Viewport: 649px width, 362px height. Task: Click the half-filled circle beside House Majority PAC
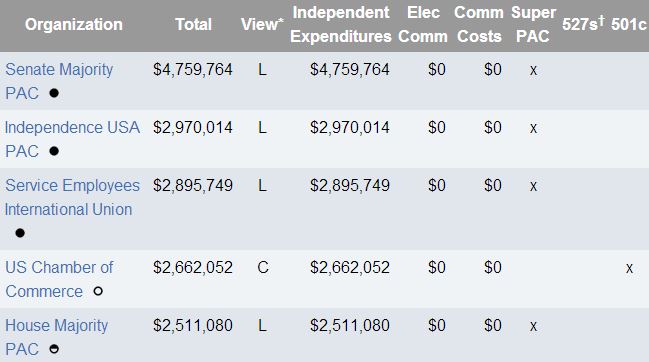click(54, 349)
